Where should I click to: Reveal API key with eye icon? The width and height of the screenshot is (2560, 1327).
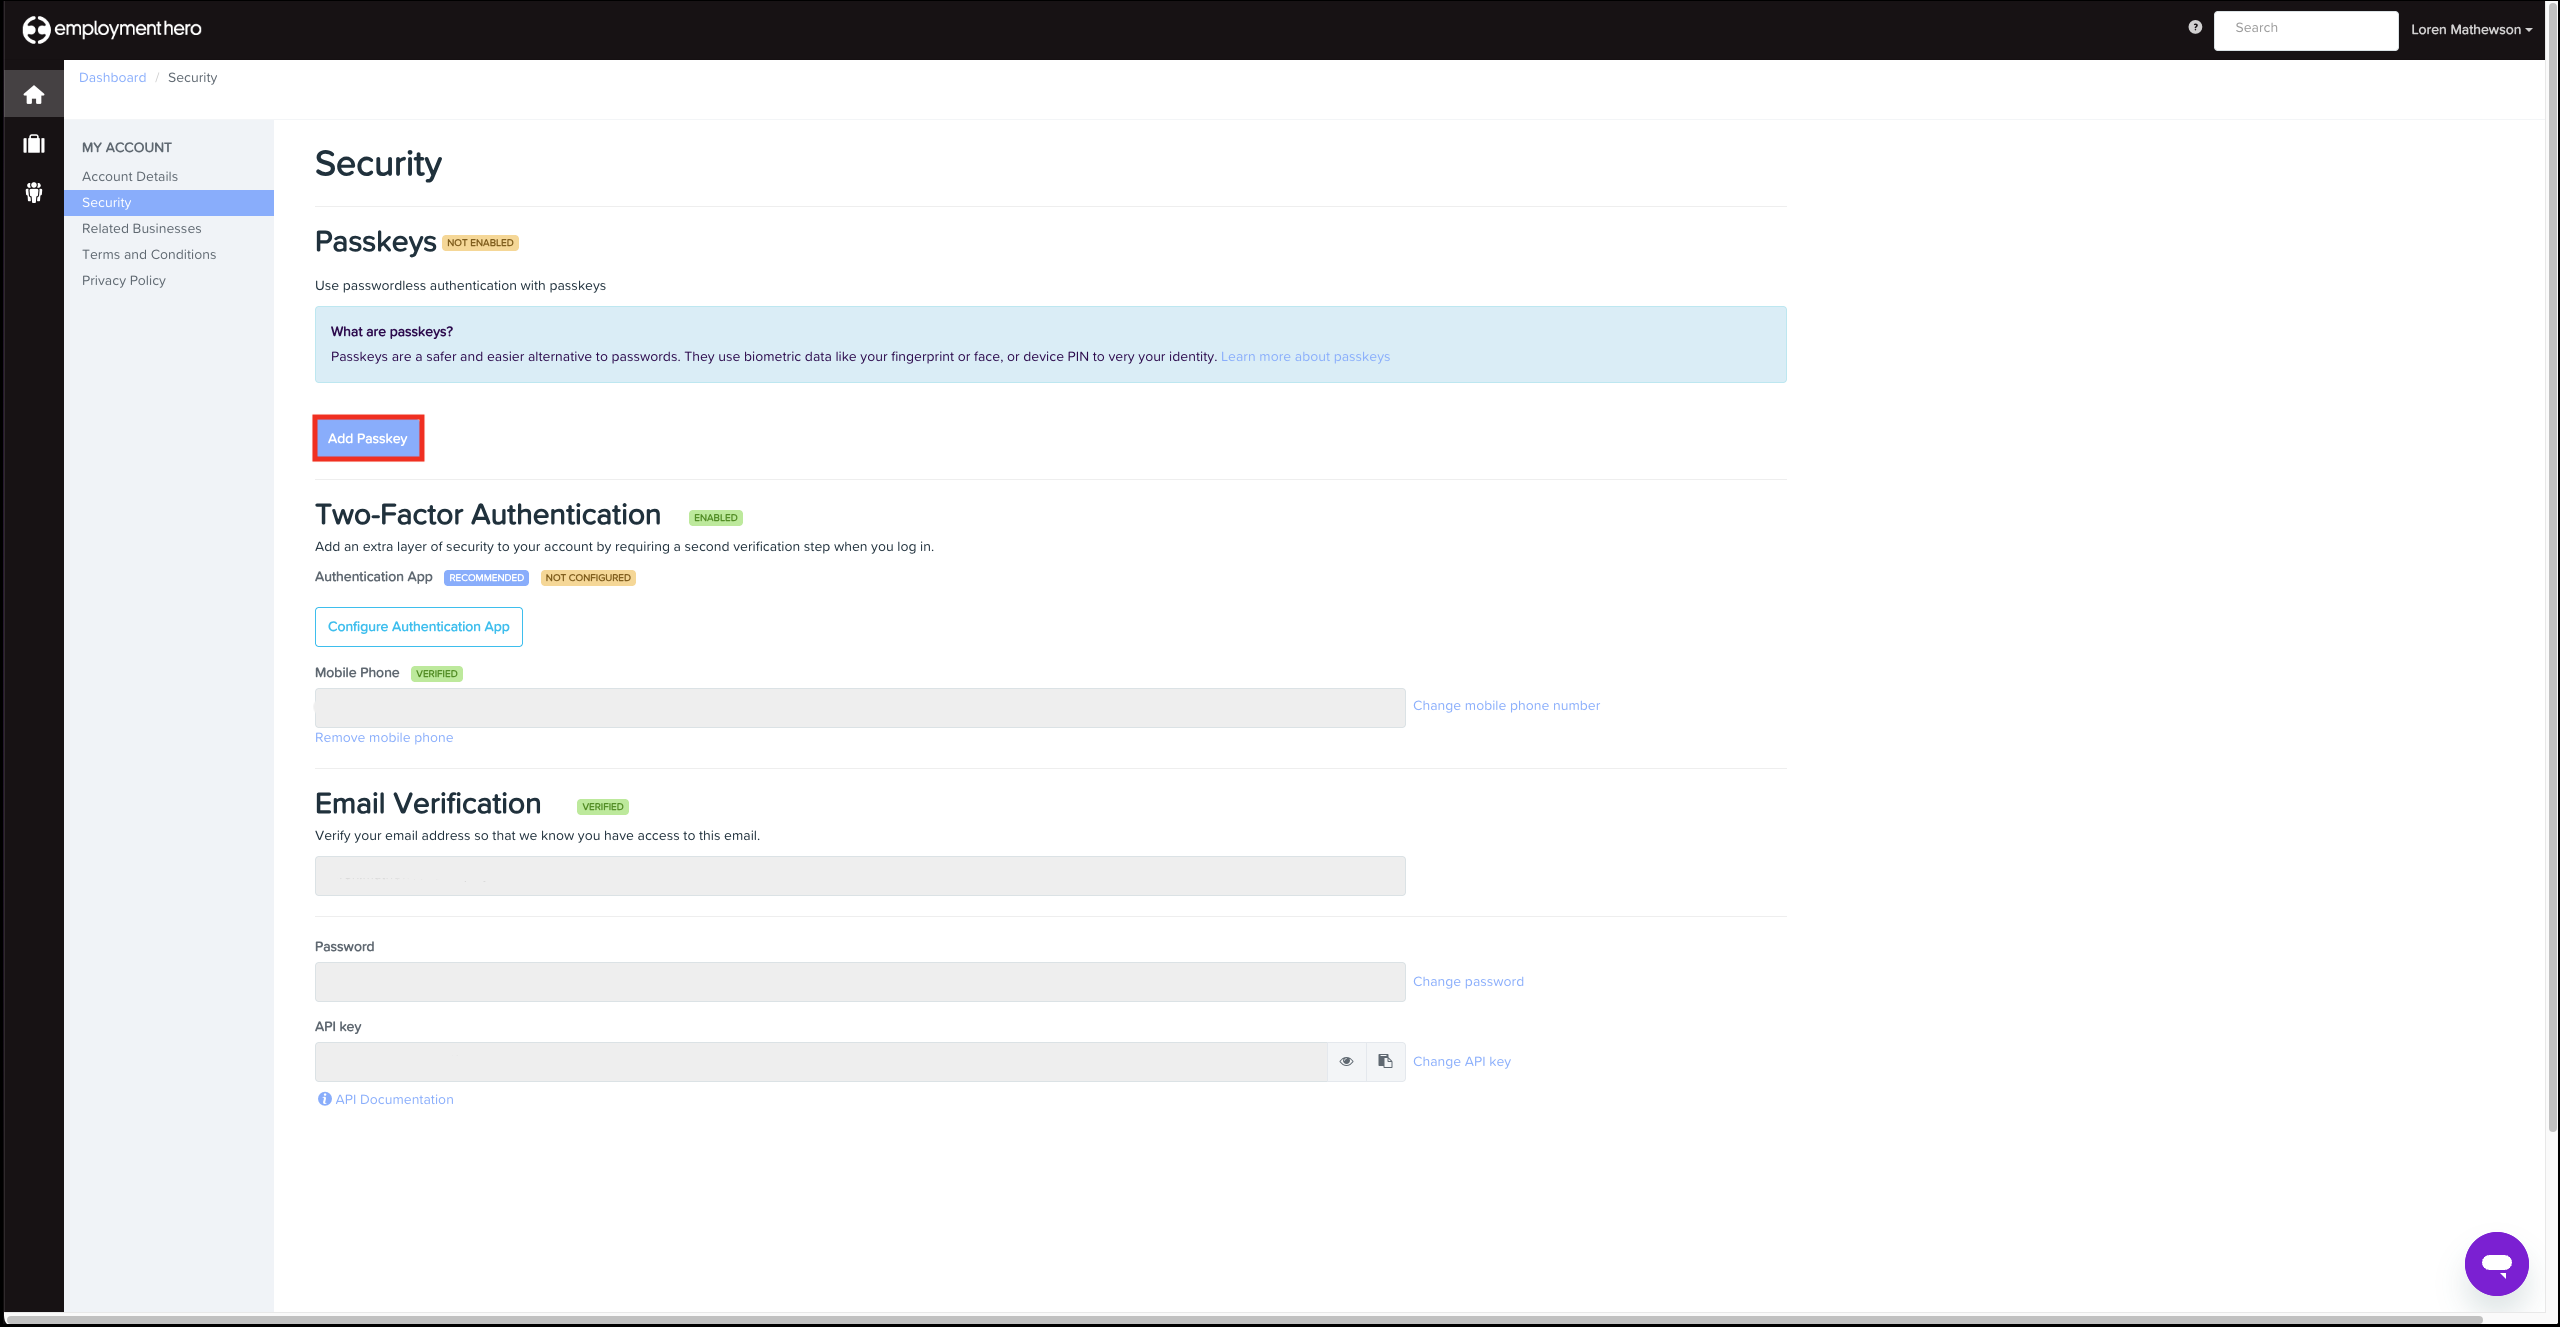pyautogui.click(x=1346, y=1062)
